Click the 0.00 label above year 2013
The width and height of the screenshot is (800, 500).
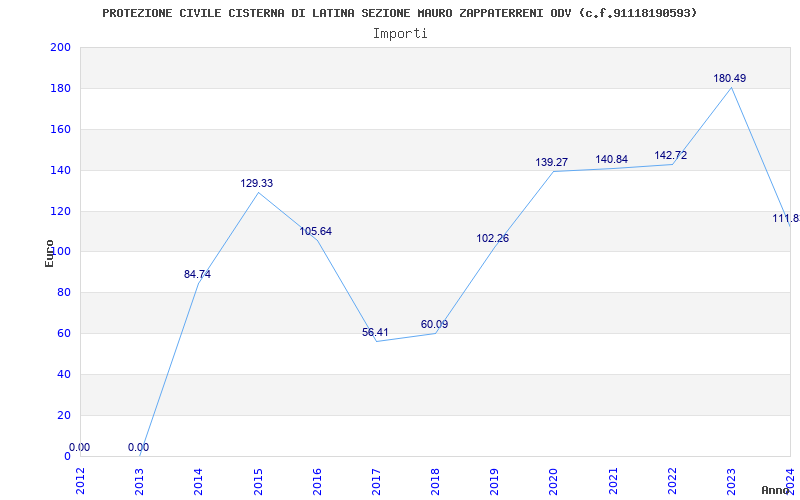pos(138,447)
